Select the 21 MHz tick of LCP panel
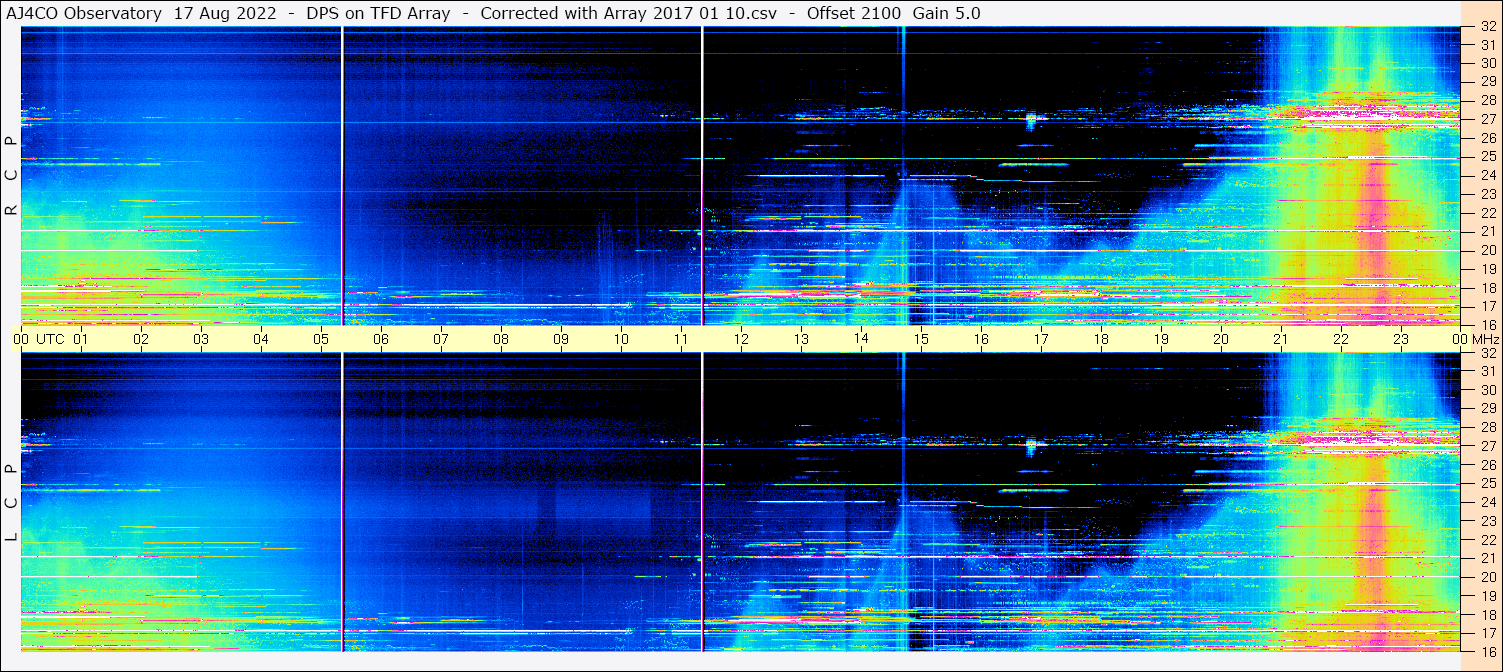Viewport: 1503px width, 672px height. click(x=1488, y=558)
